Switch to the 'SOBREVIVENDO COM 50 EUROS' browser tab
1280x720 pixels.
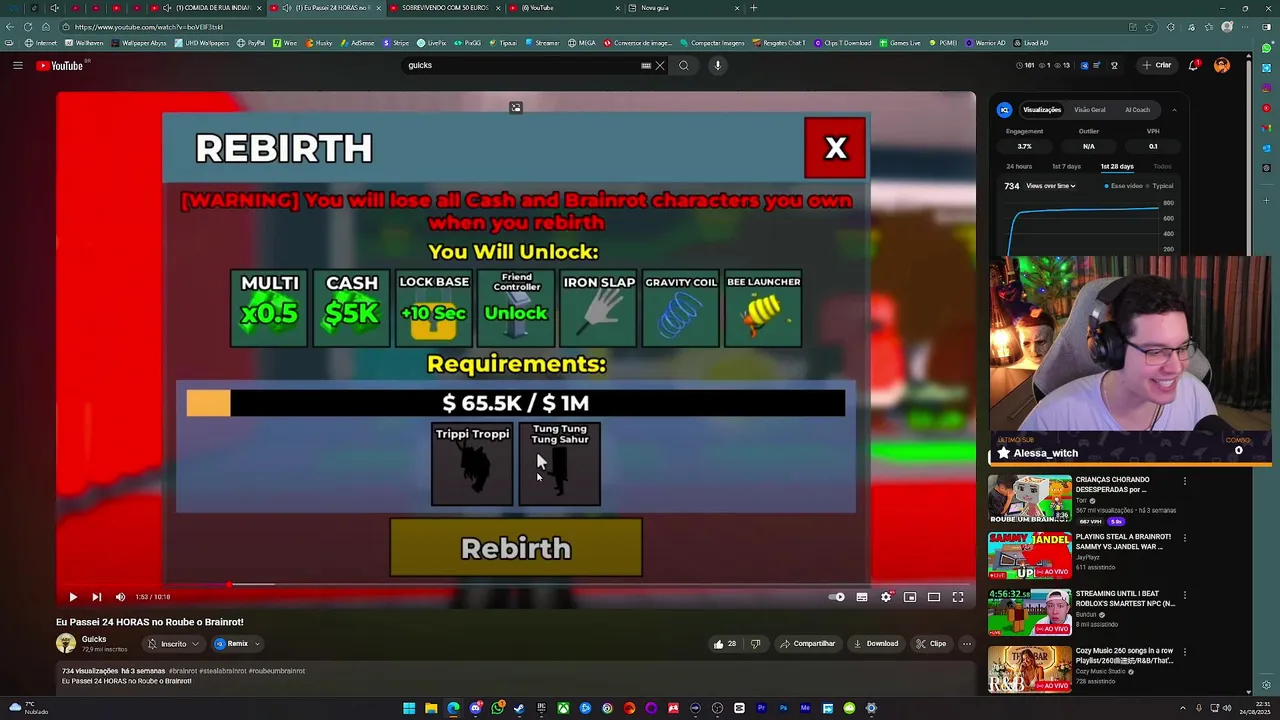pyautogui.click(x=444, y=8)
